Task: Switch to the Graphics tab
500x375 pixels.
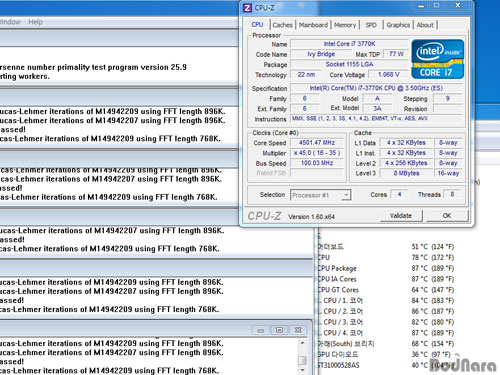Action: 398,25
